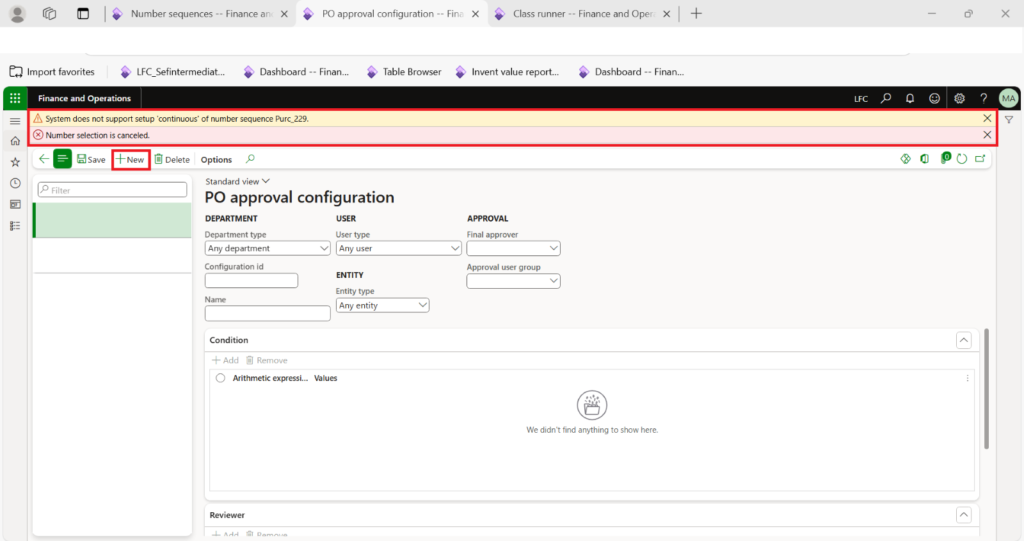Open the Options menu tab
The image size is (1024, 541).
point(216,159)
